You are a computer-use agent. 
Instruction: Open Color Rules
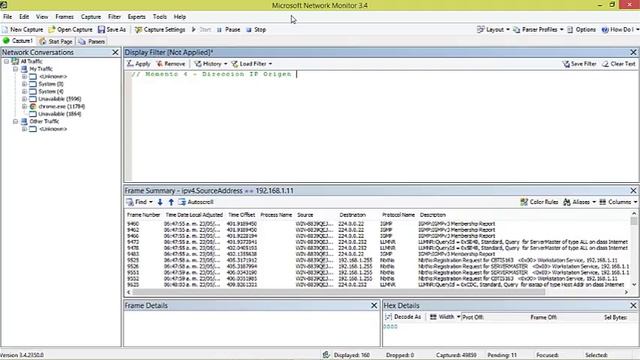tap(539, 202)
